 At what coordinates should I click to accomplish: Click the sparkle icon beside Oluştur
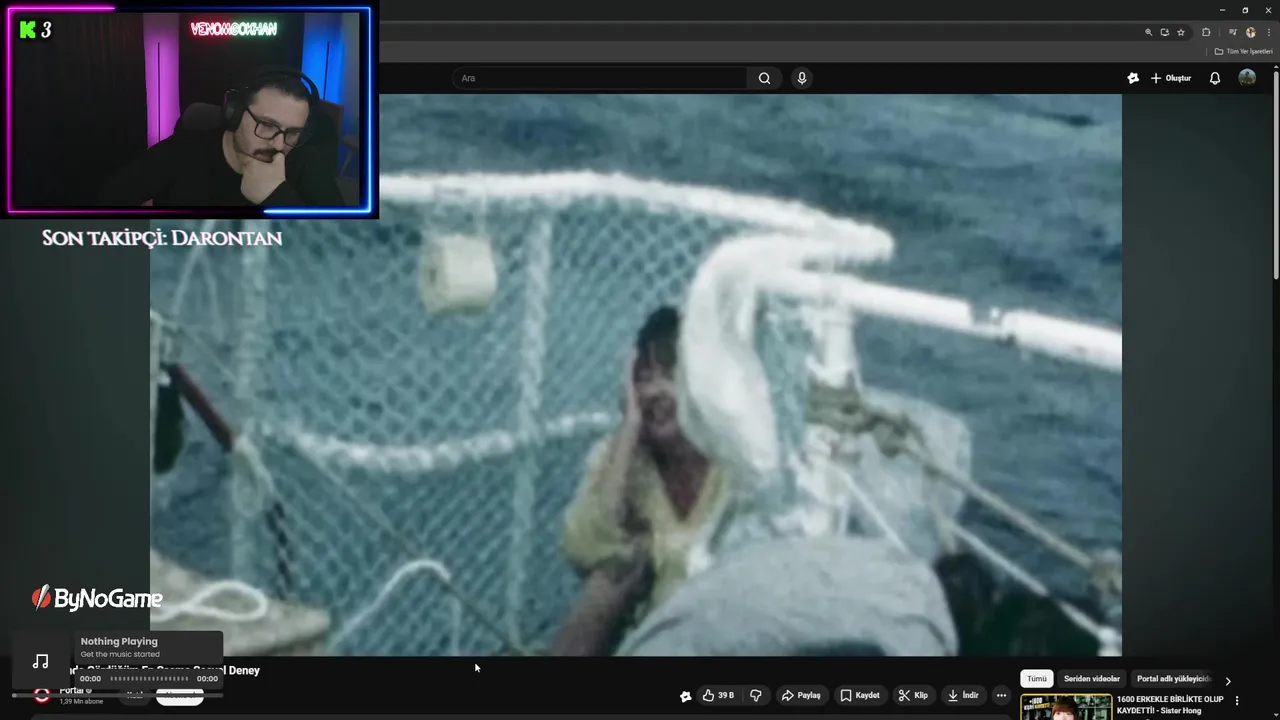[1132, 78]
